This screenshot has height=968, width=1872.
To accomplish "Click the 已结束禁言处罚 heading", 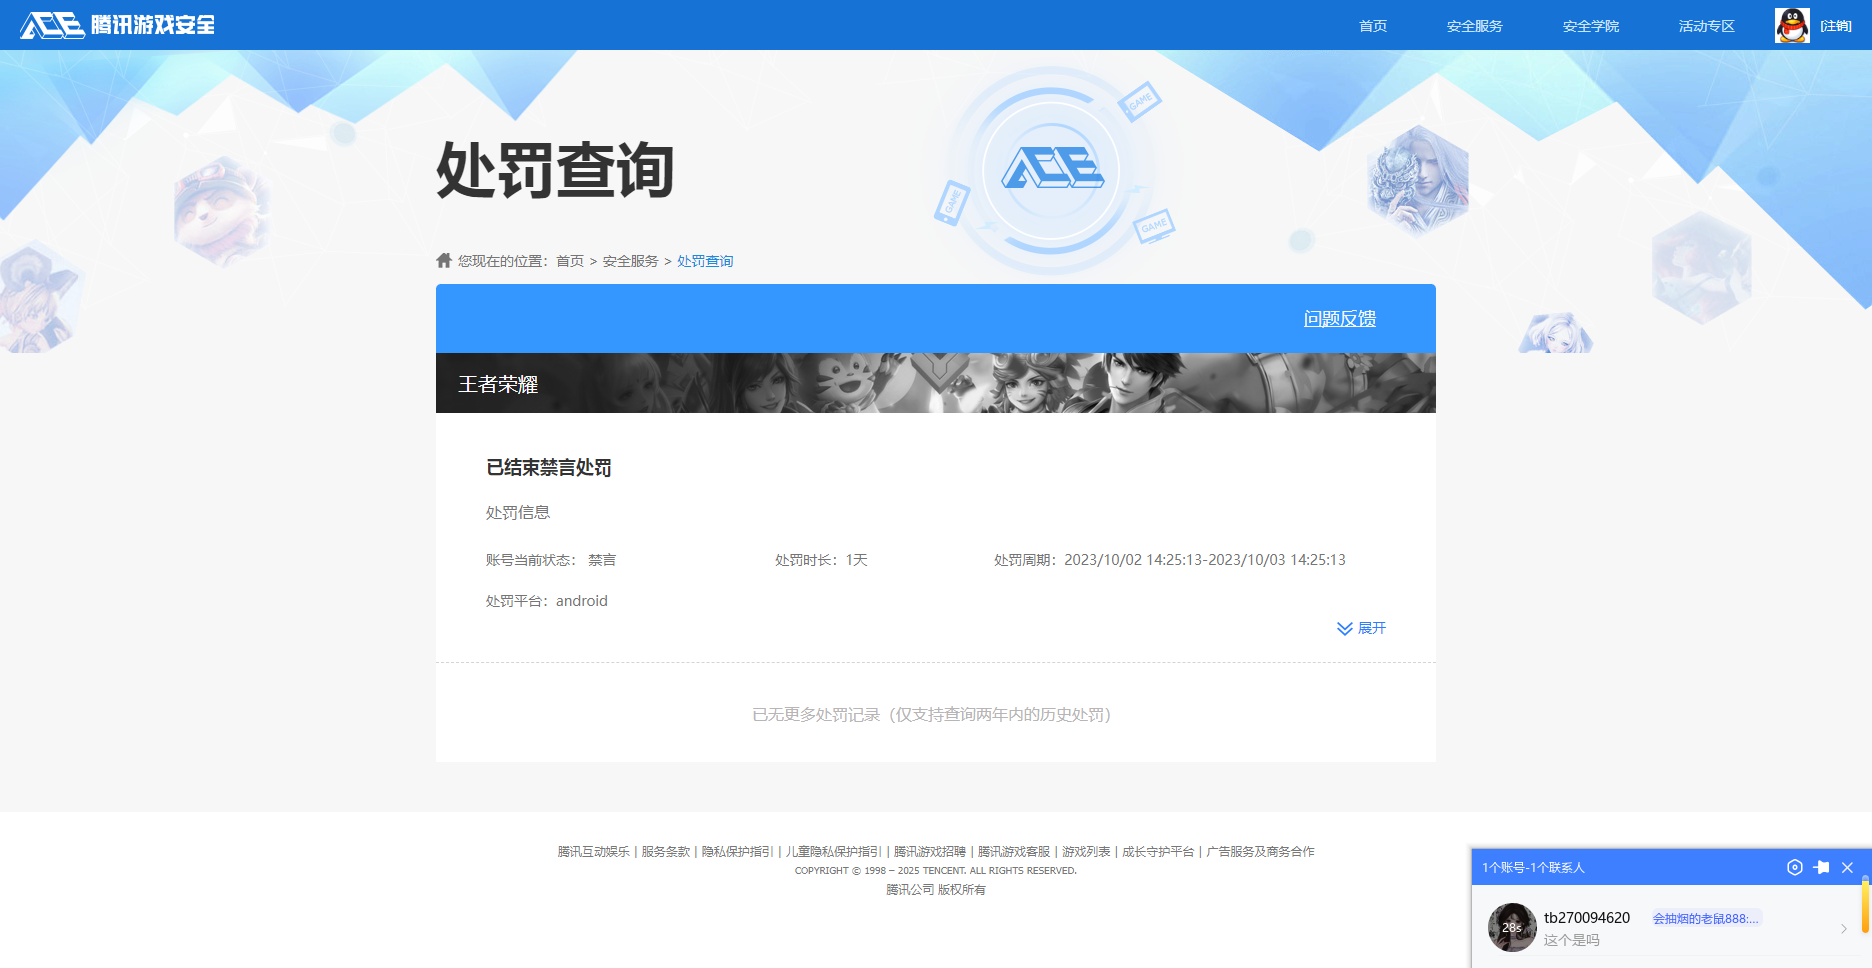I will point(549,467).
